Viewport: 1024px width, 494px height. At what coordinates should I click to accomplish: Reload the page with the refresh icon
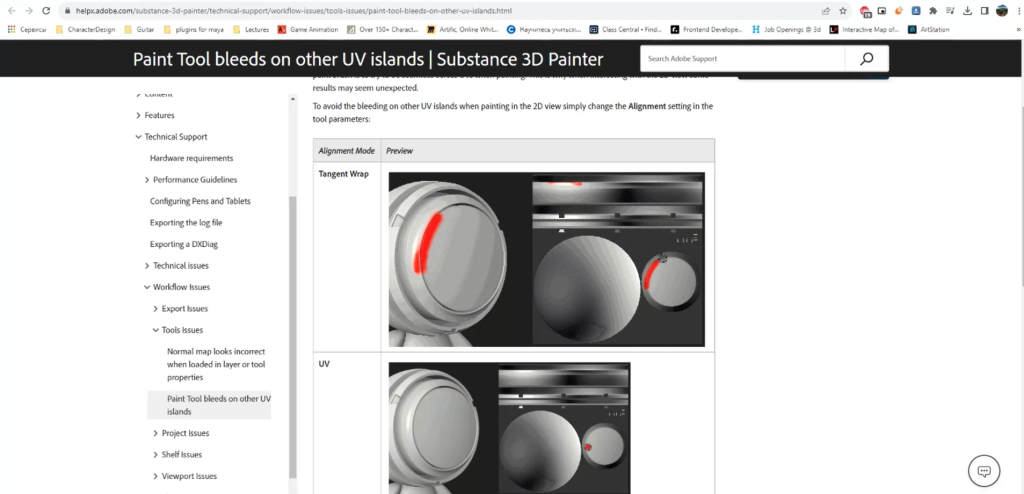[x=46, y=10]
